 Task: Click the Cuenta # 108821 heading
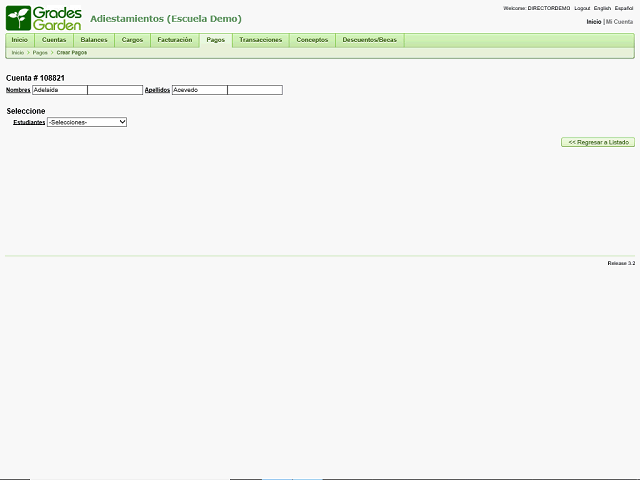(x=35, y=78)
